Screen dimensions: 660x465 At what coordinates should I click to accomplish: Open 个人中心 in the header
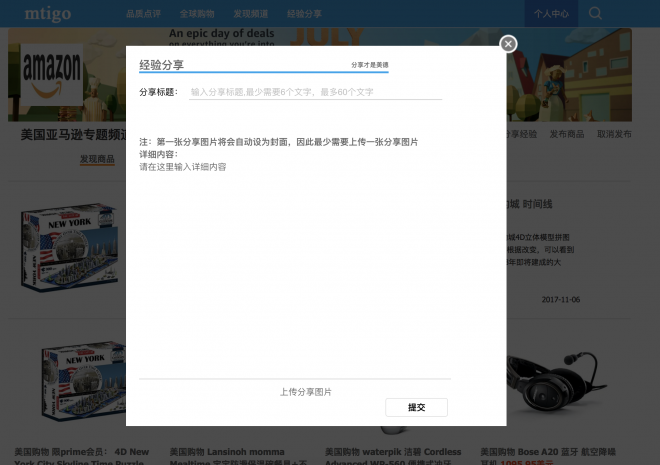click(x=551, y=14)
